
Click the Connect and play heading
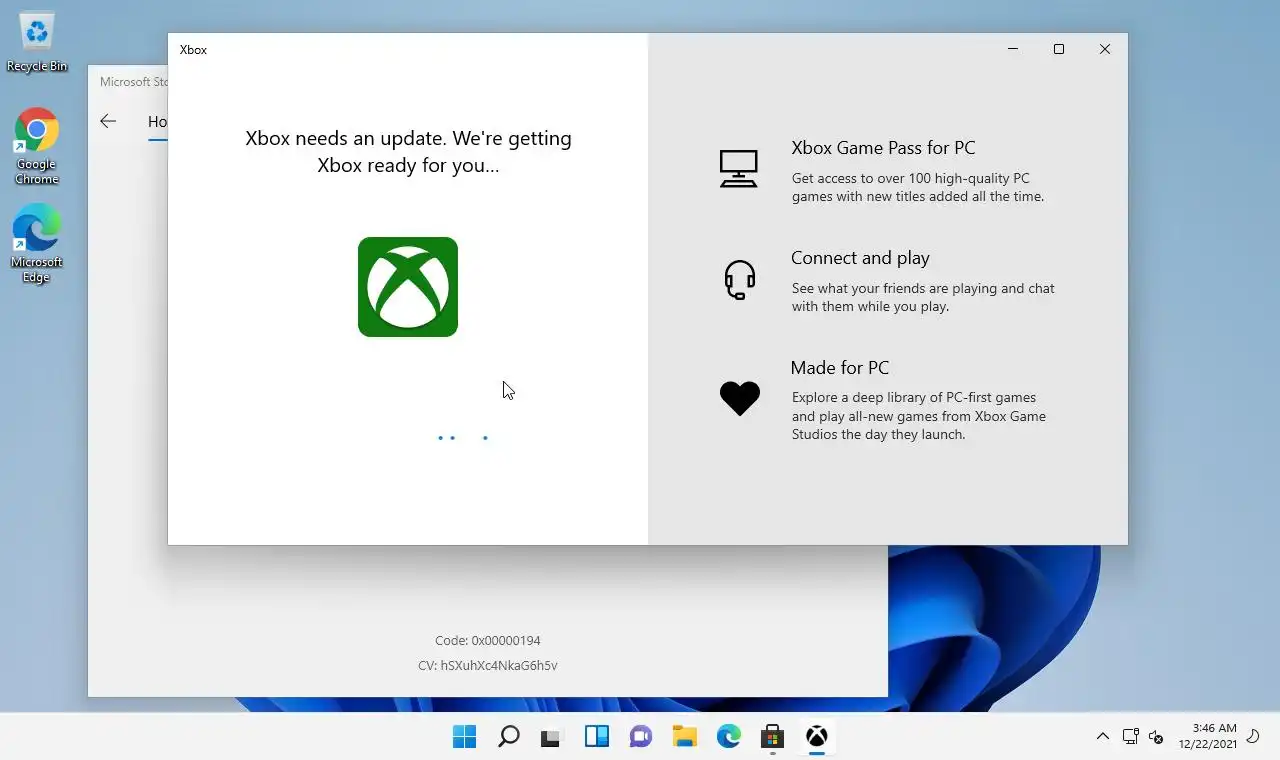tap(860, 258)
